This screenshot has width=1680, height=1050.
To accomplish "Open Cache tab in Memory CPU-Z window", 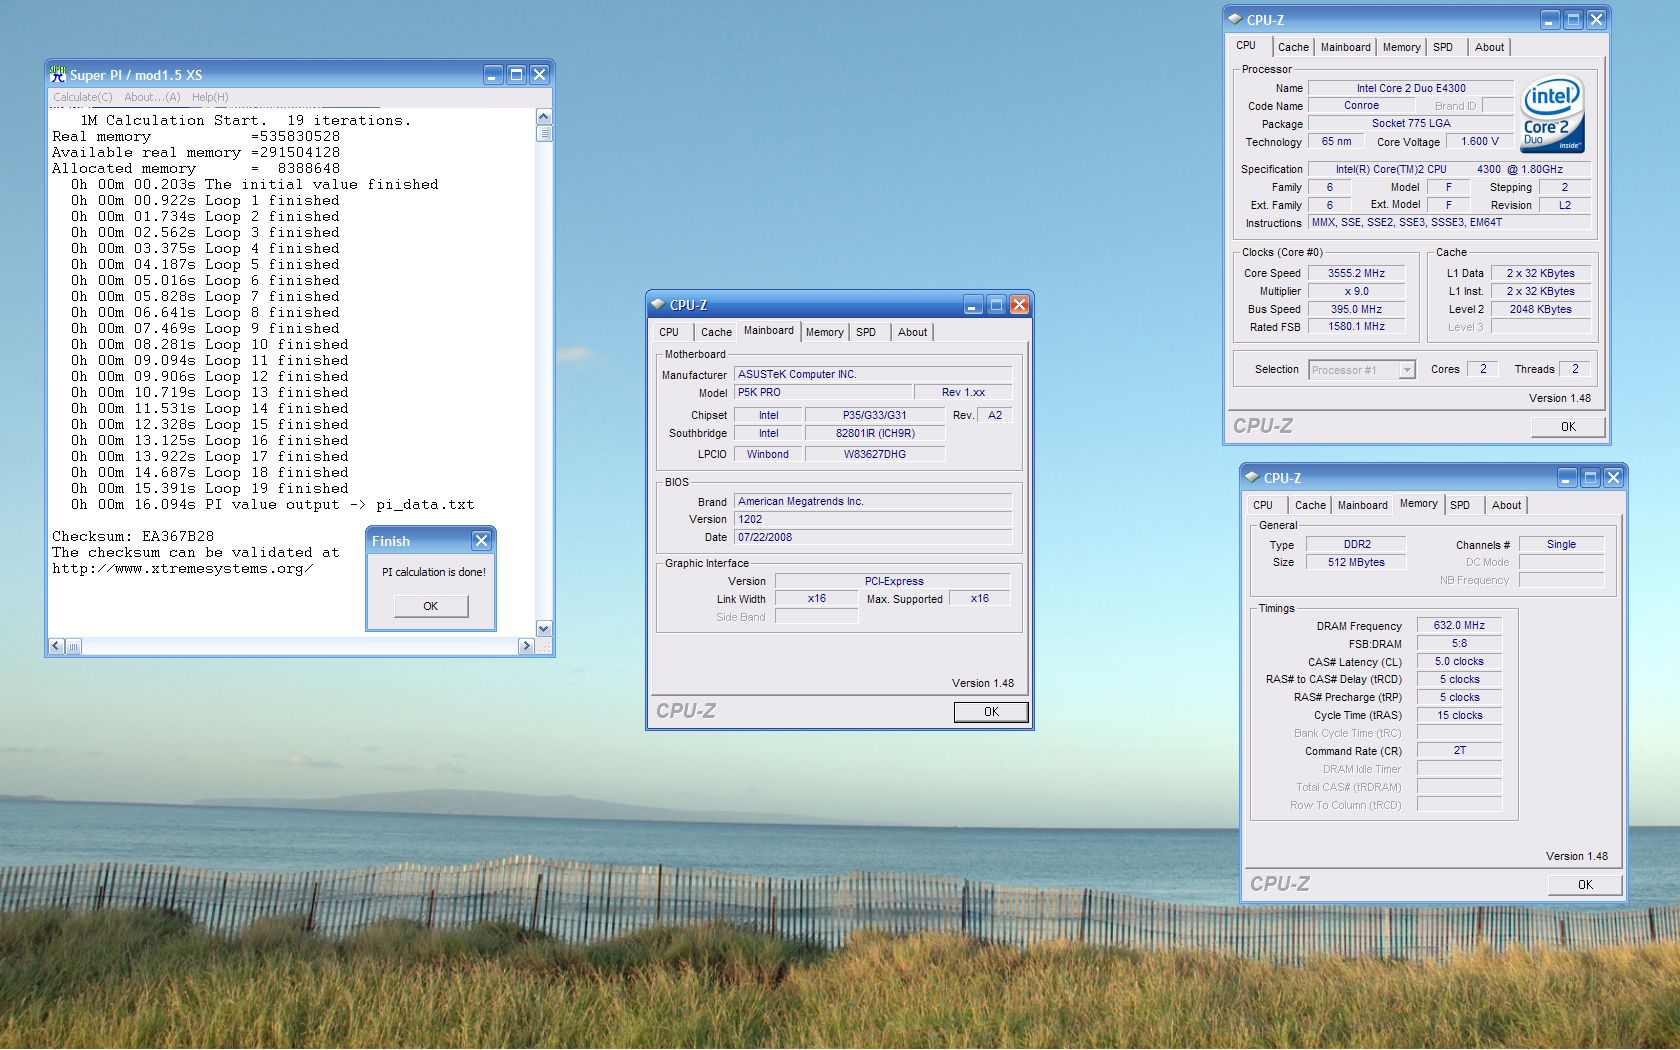I will [1310, 505].
